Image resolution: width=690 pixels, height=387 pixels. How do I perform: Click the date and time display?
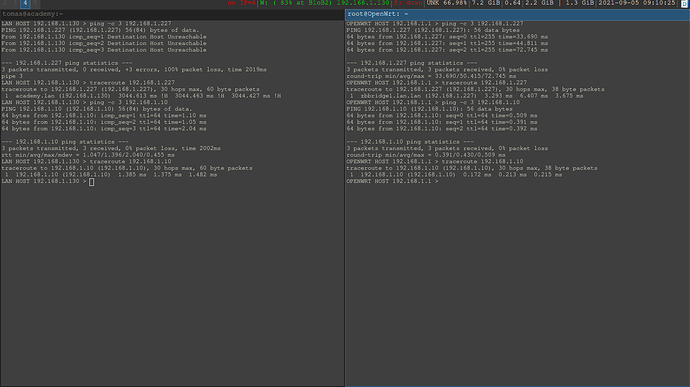tap(636, 3)
